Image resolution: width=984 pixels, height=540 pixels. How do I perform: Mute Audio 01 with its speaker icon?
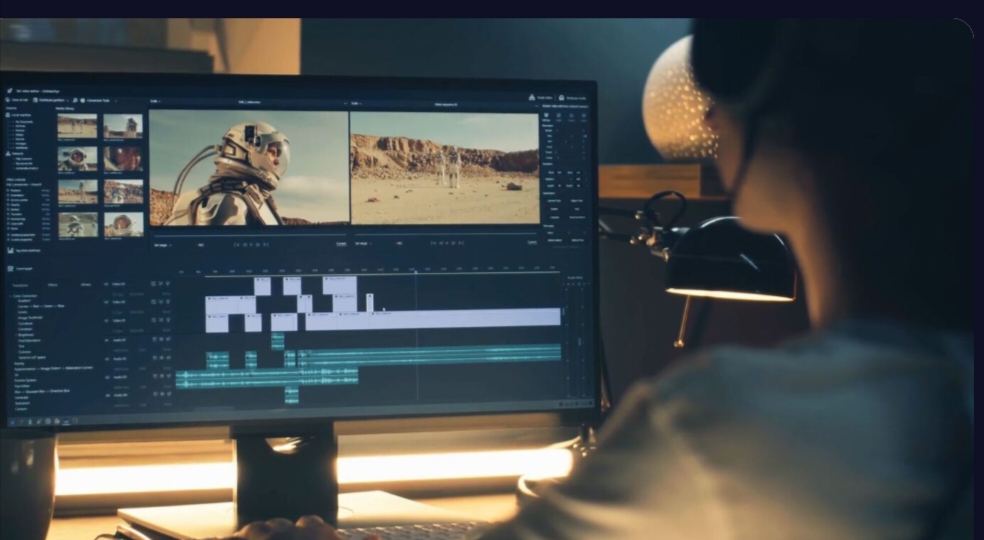(x=168, y=339)
